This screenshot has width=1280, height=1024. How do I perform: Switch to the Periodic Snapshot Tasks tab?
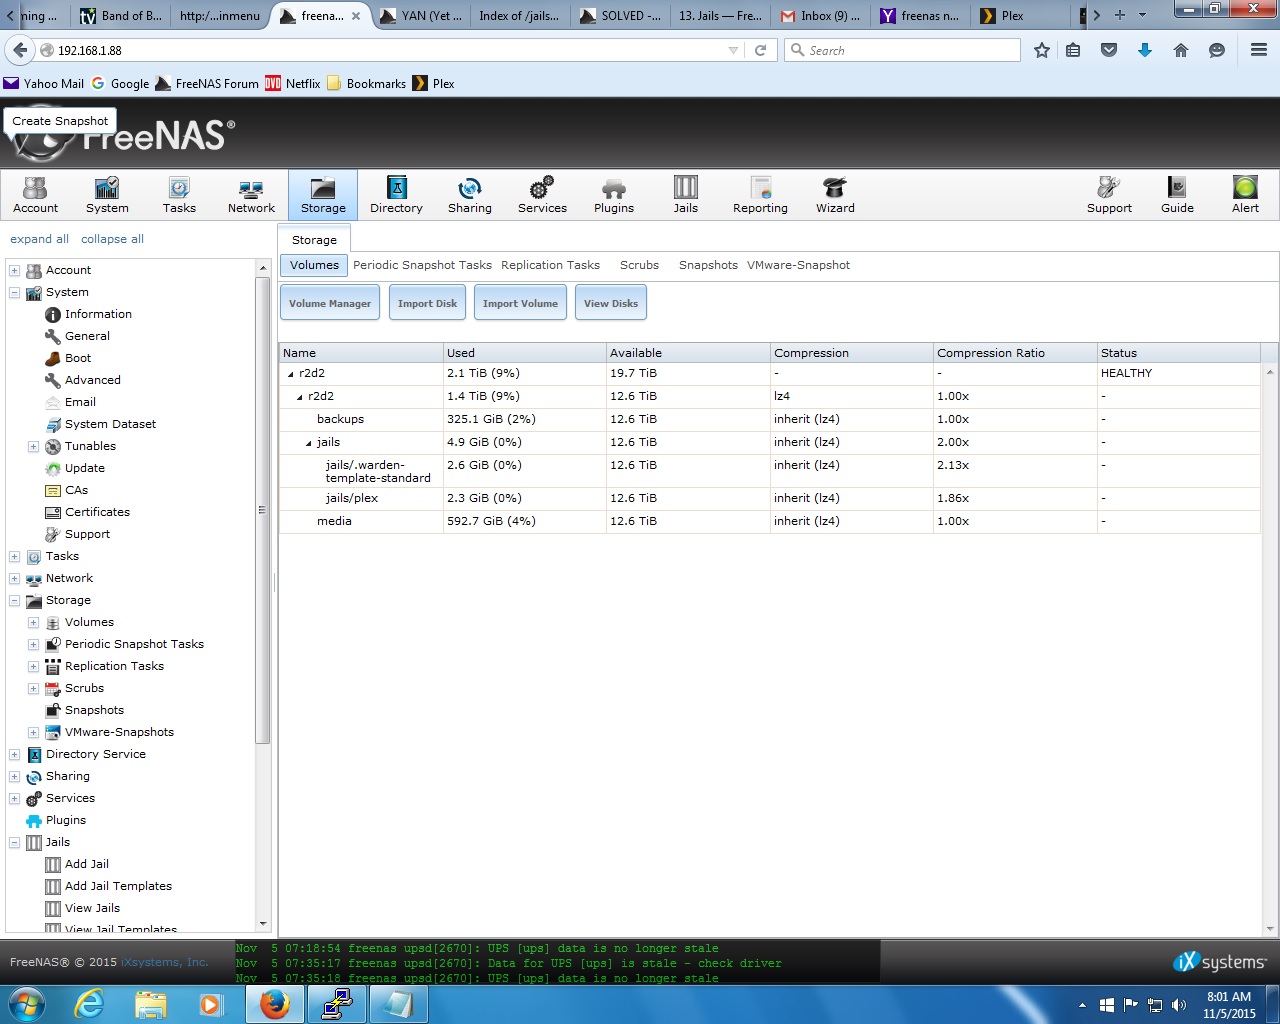coord(422,265)
